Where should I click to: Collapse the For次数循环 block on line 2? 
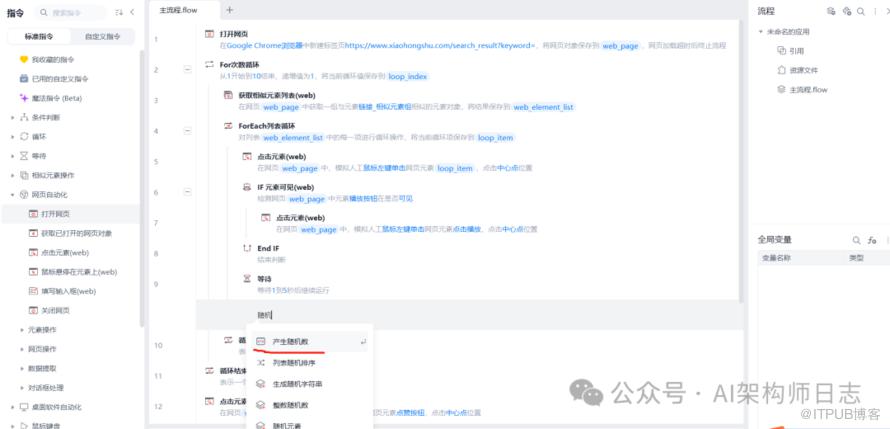pyautogui.click(x=187, y=69)
